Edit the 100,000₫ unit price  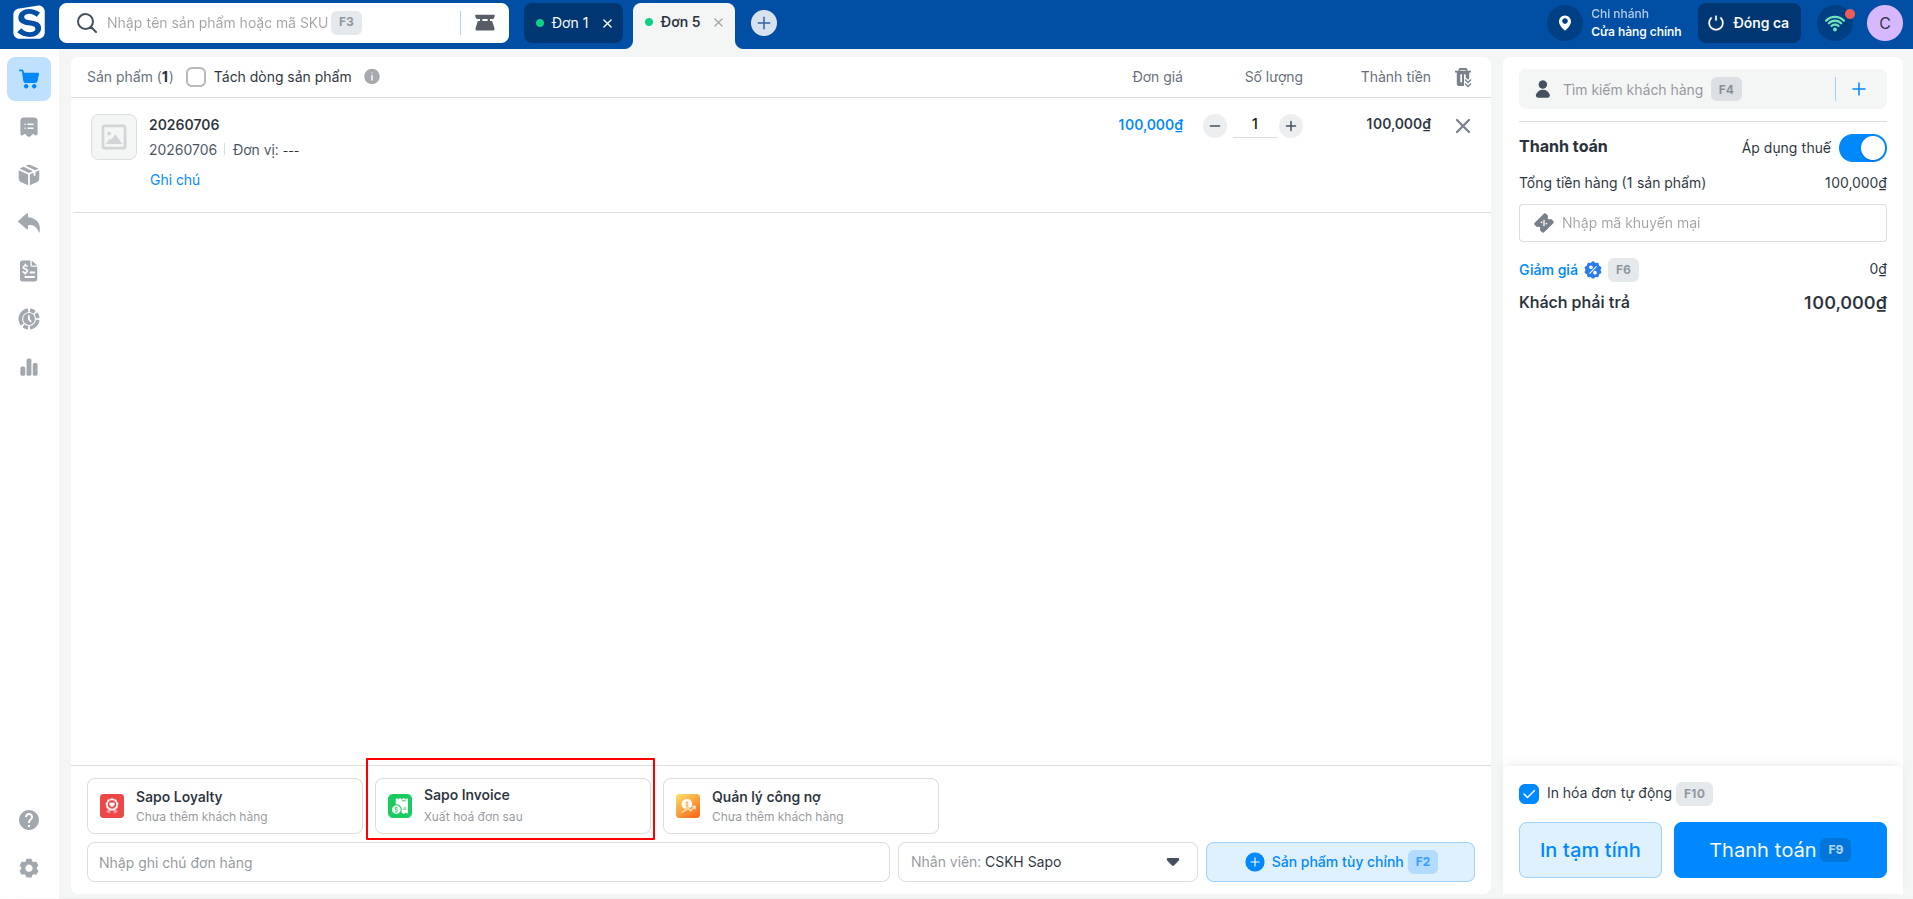tap(1150, 125)
